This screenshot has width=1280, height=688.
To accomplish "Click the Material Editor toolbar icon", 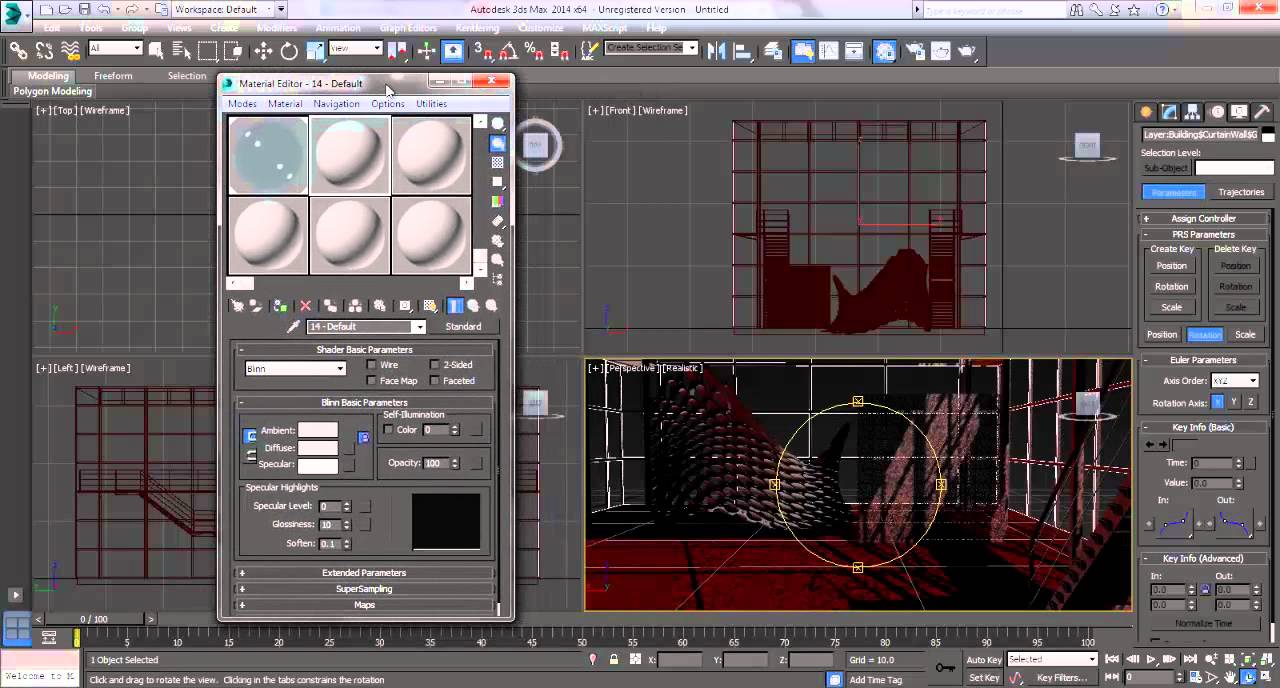I will pos(885,50).
